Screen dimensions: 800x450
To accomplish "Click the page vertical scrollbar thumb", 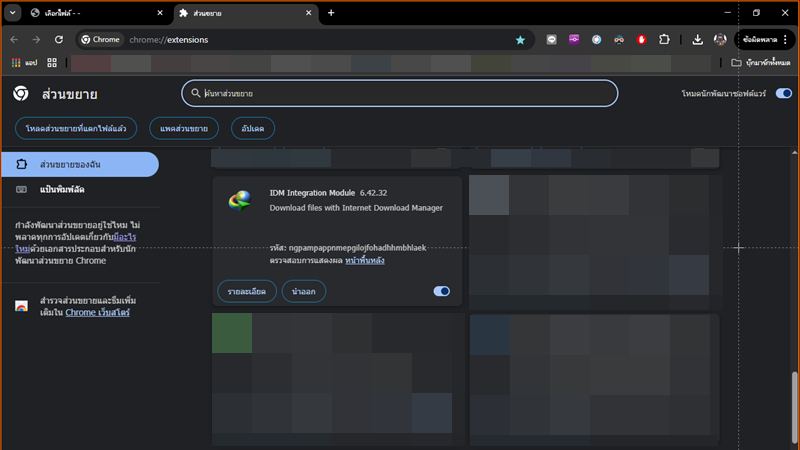I will point(794,407).
